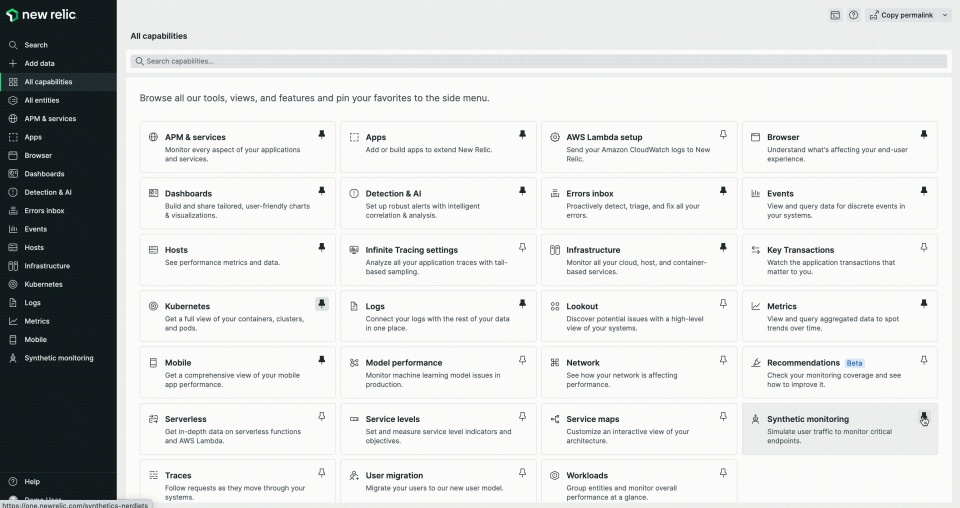Click the Infrastructure sidebar icon

click(13, 266)
